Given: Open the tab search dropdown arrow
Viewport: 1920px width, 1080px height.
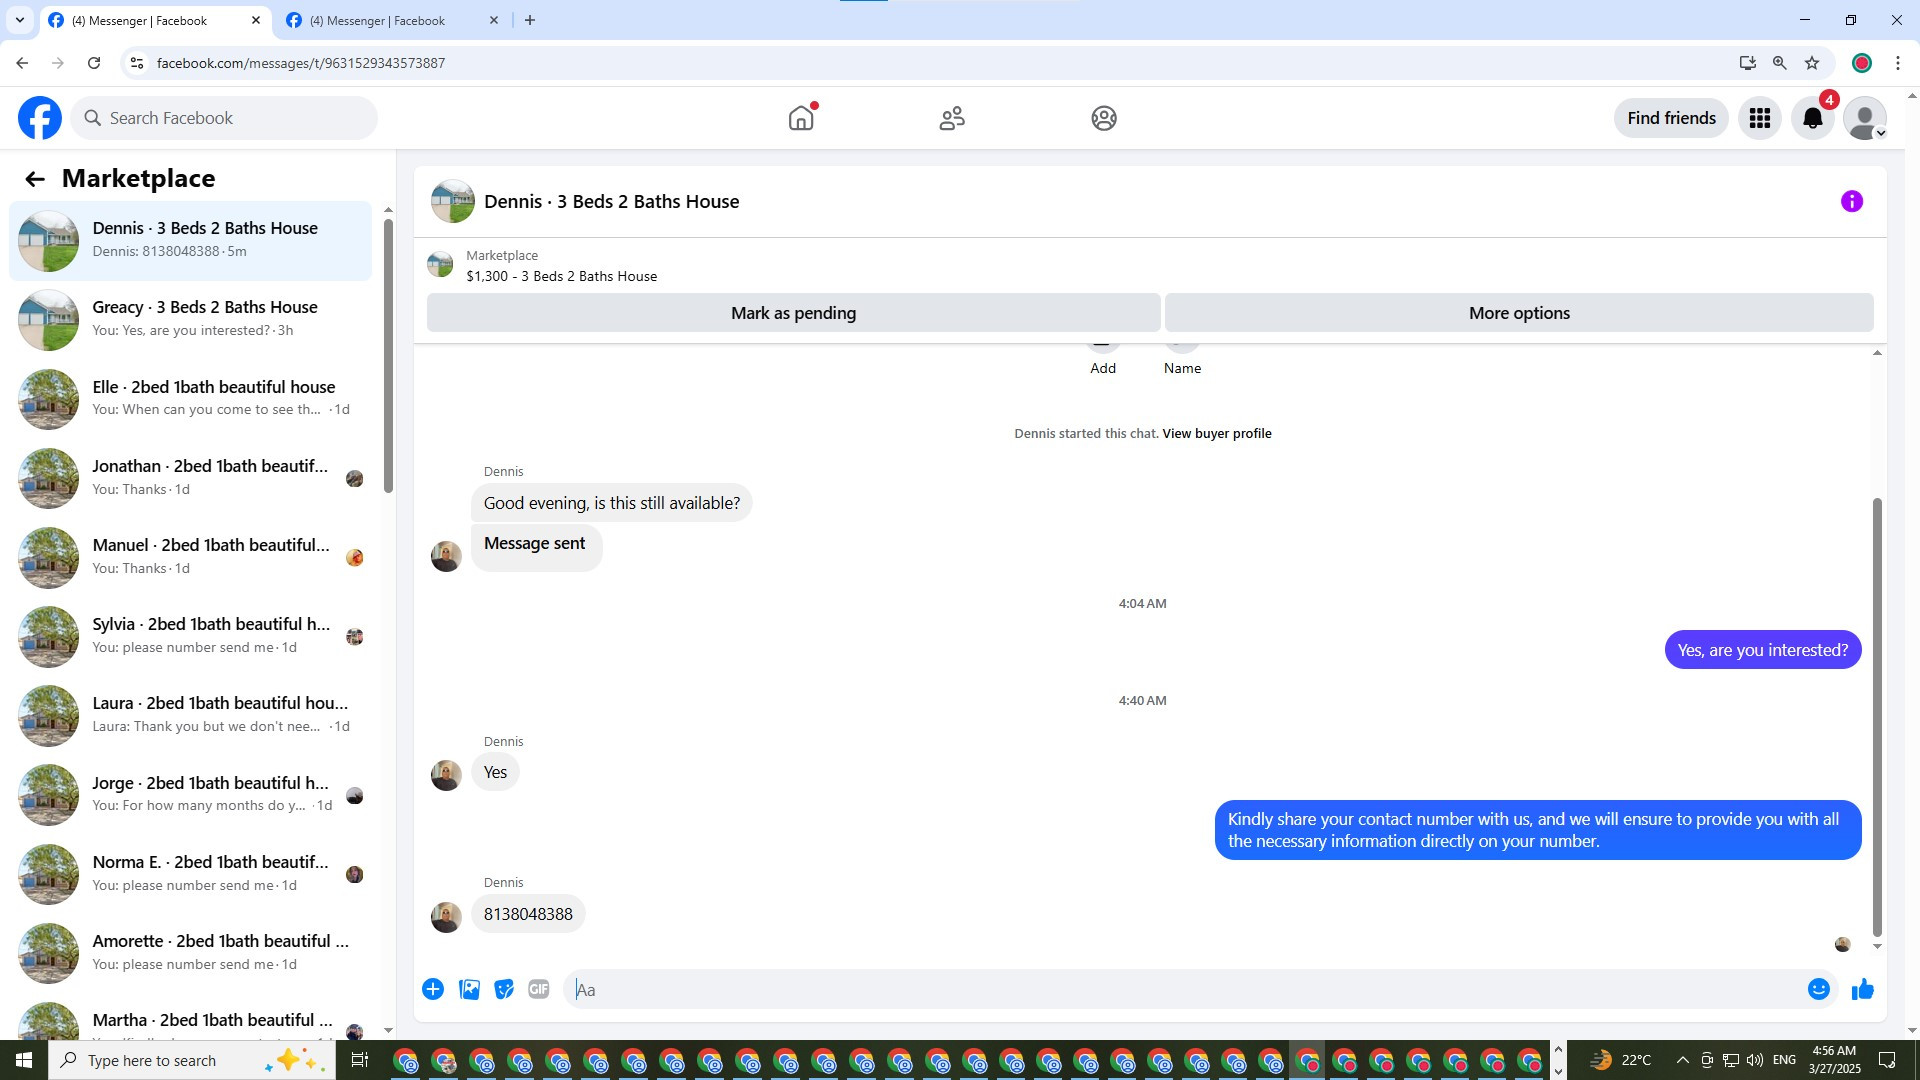Looking at the screenshot, I should [19, 20].
